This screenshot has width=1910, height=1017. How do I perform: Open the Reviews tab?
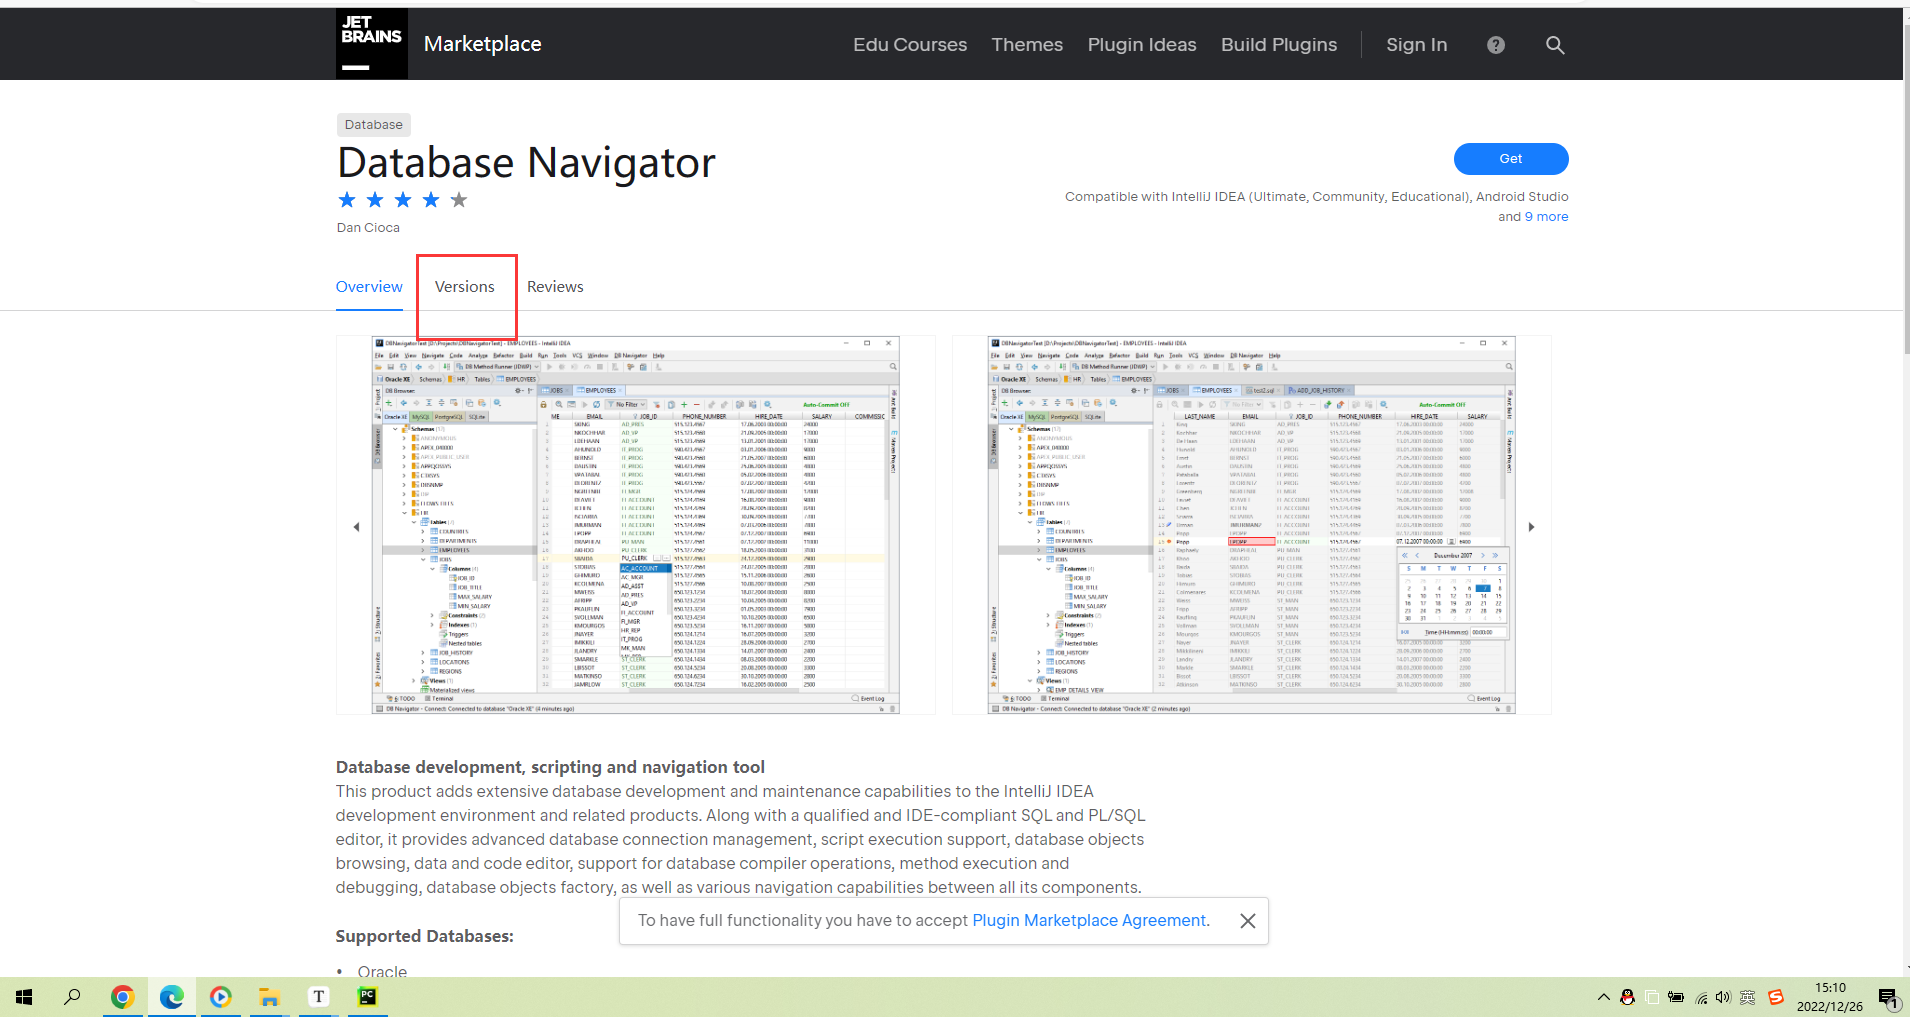tap(555, 287)
